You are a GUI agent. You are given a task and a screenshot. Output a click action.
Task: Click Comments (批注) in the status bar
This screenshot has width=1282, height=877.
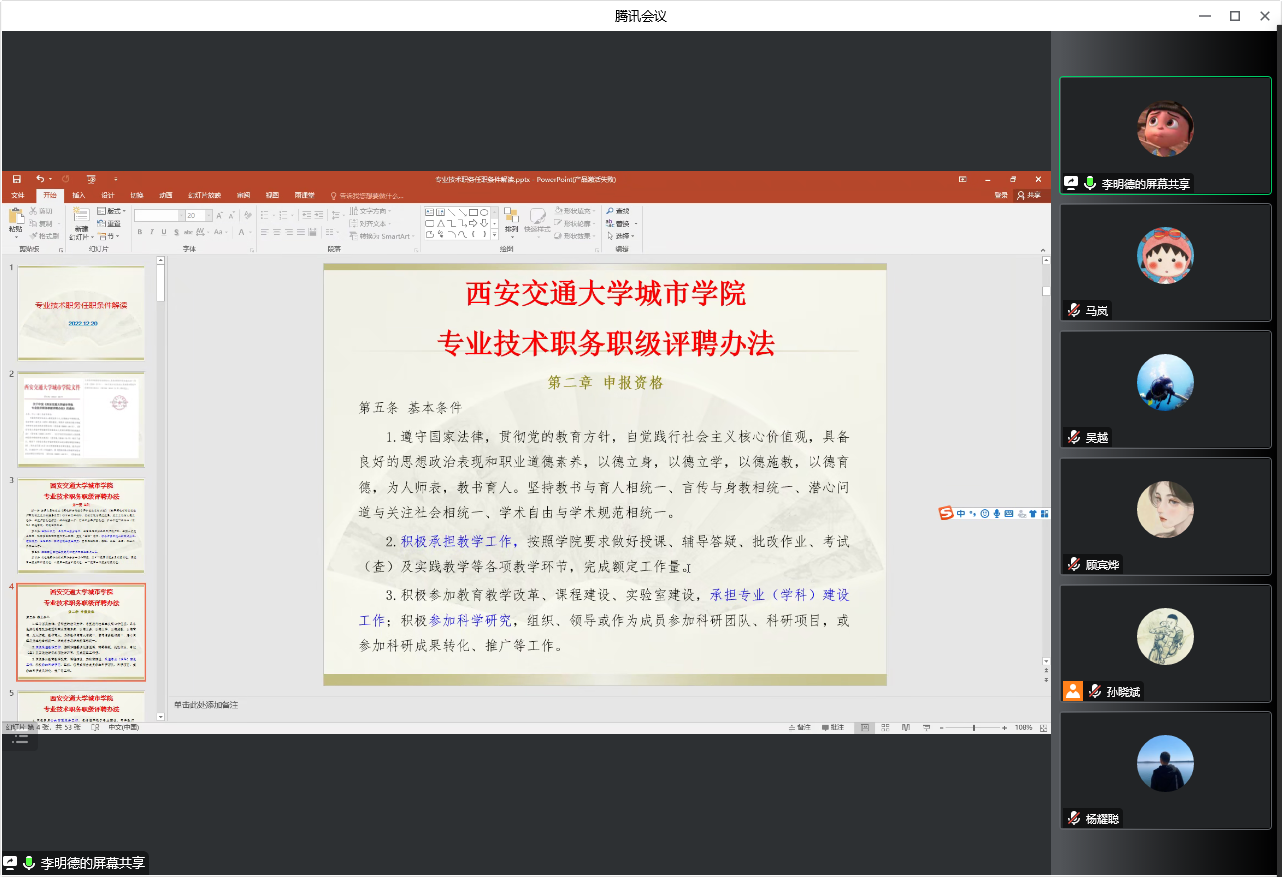833,728
